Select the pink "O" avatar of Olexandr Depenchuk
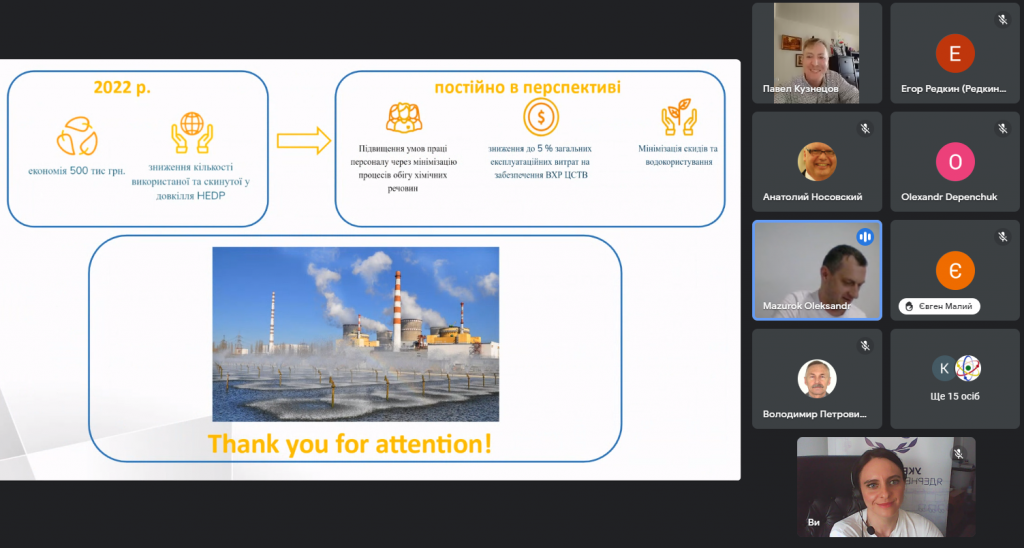Screen dimensions: 1024x548 point(954,161)
